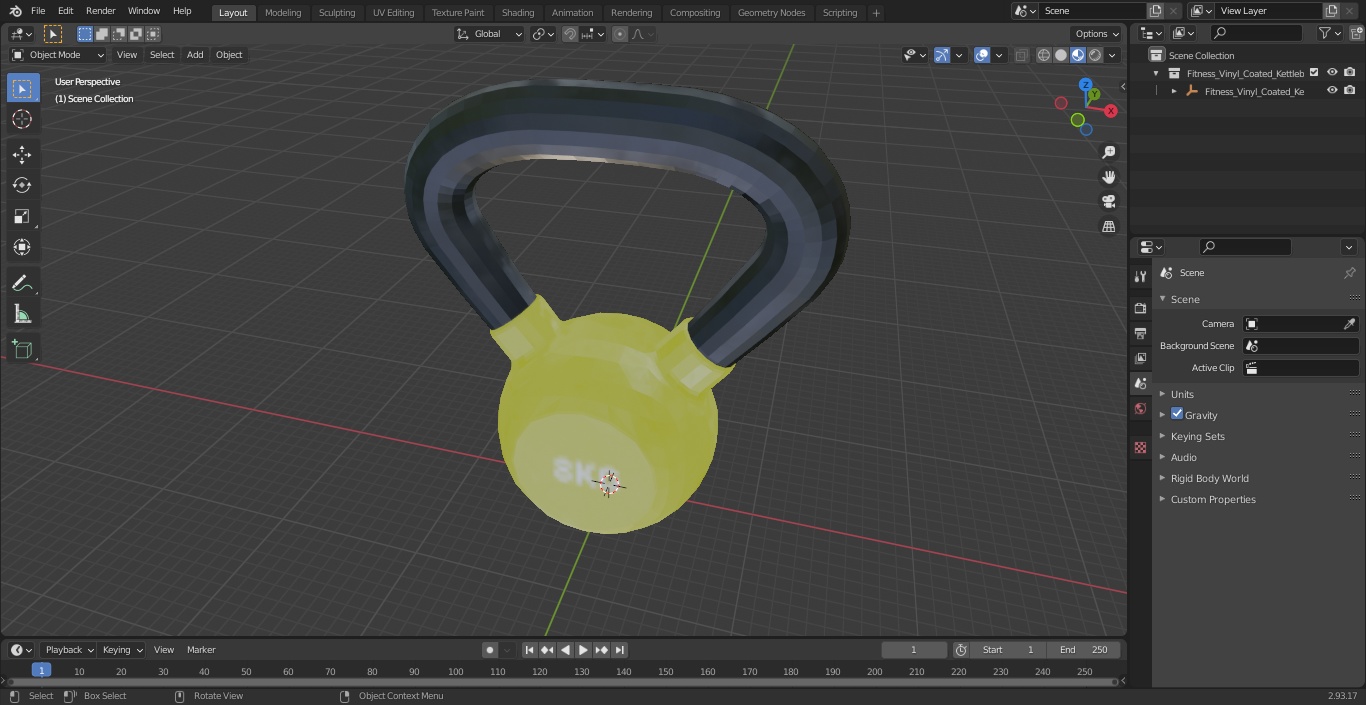Select the Cursor tool in toolbar
1366x705 pixels.
pyautogui.click(x=22, y=119)
